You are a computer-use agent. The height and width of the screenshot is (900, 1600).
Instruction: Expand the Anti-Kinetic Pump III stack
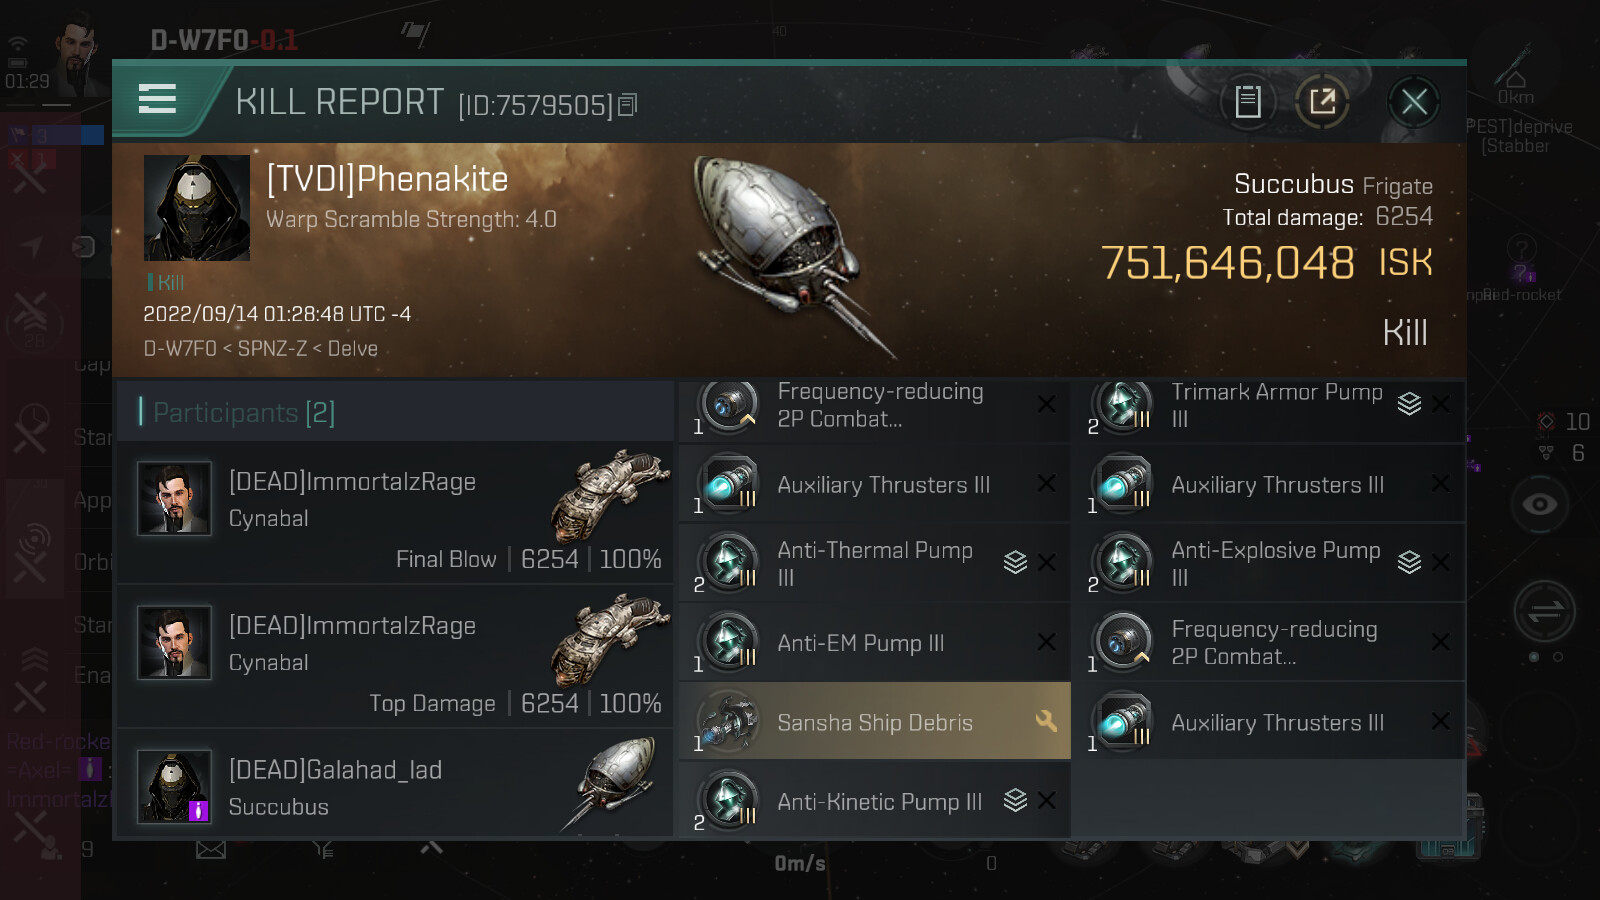1015,800
